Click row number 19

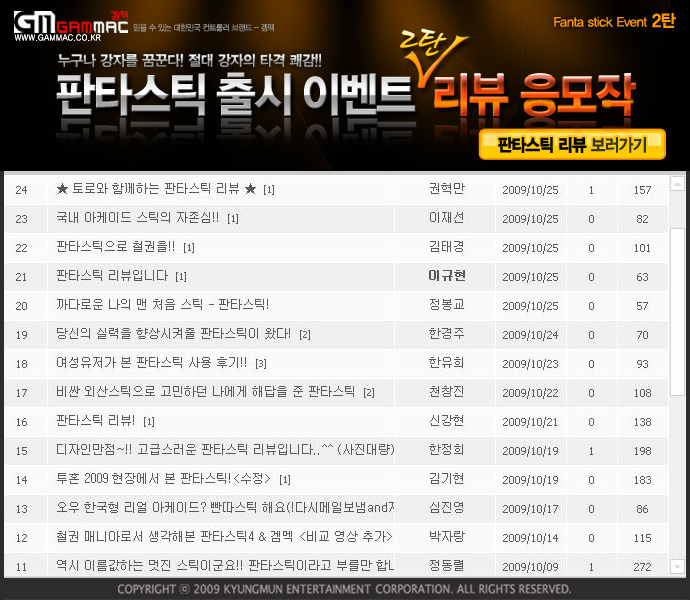pos(21,335)
